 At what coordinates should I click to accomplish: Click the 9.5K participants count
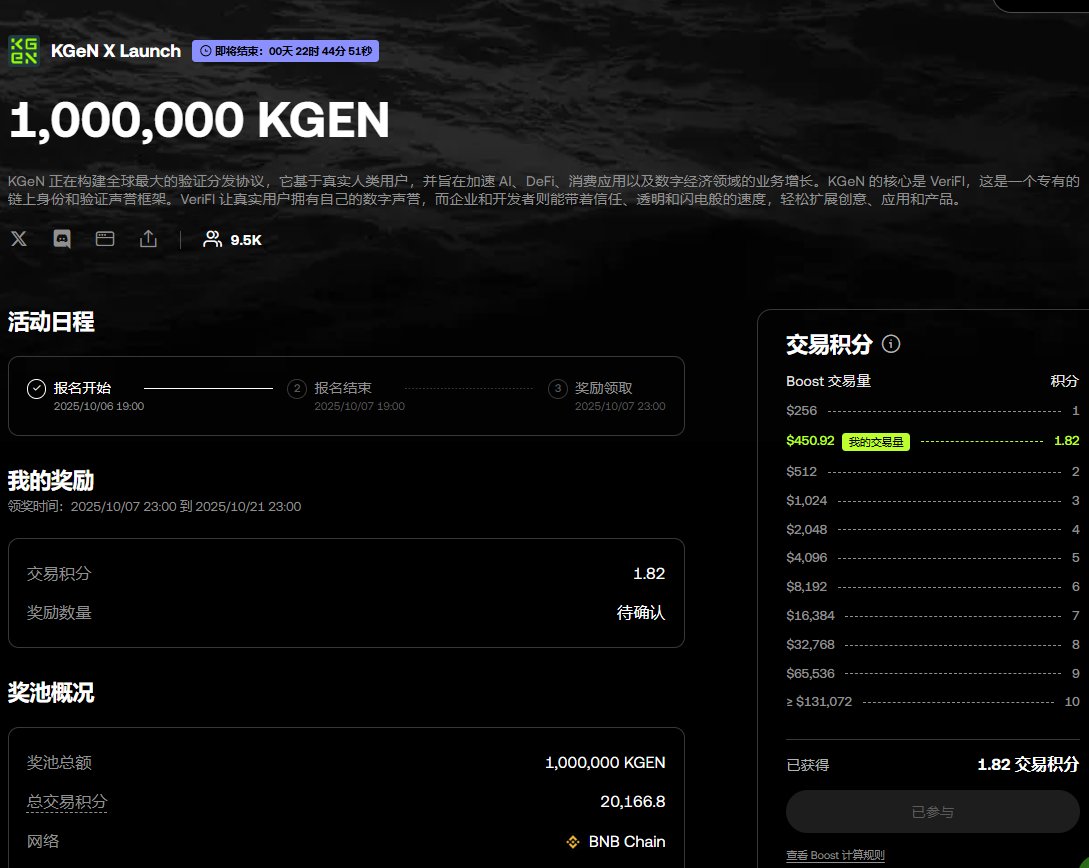click(246, 240)
